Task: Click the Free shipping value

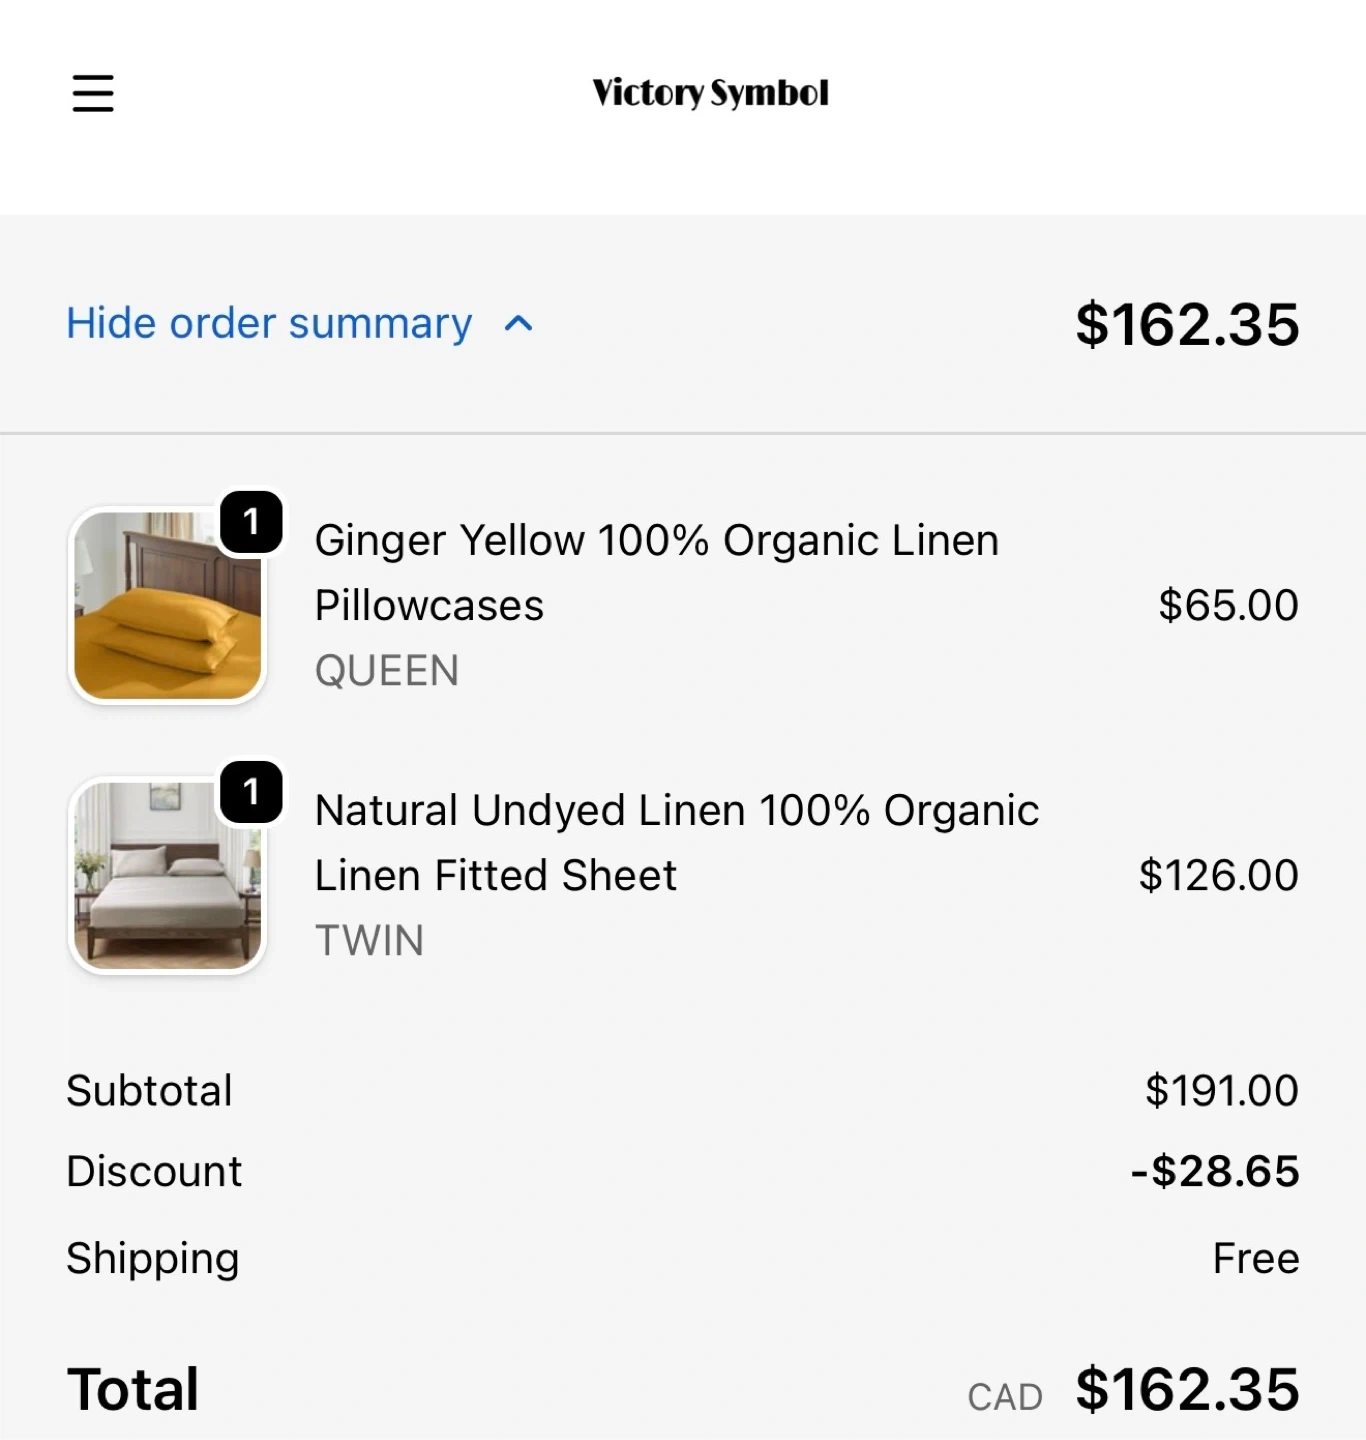Action: 1255,1258
